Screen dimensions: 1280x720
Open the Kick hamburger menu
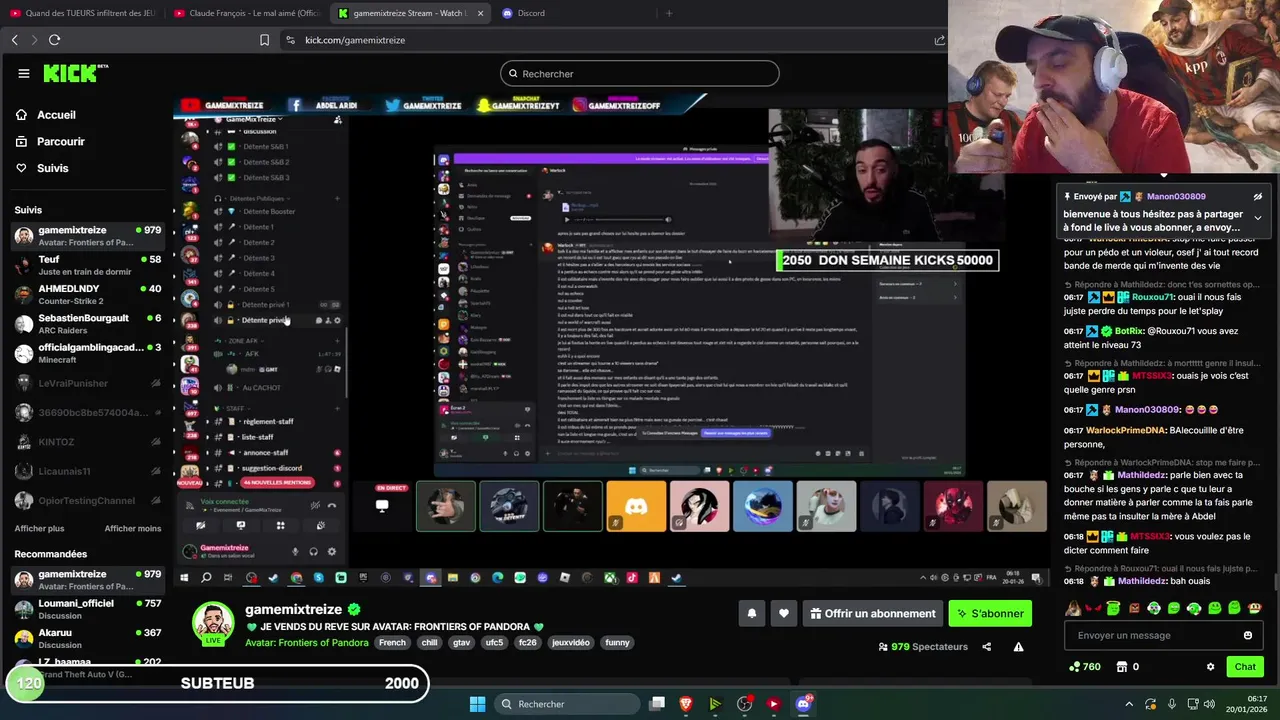point(23,73)
